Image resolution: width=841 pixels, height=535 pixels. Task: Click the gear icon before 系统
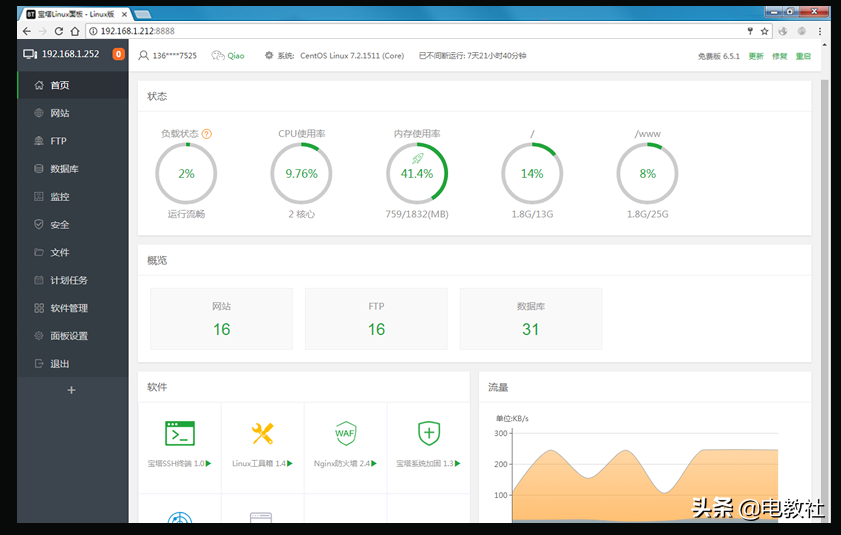coord(269,55)
